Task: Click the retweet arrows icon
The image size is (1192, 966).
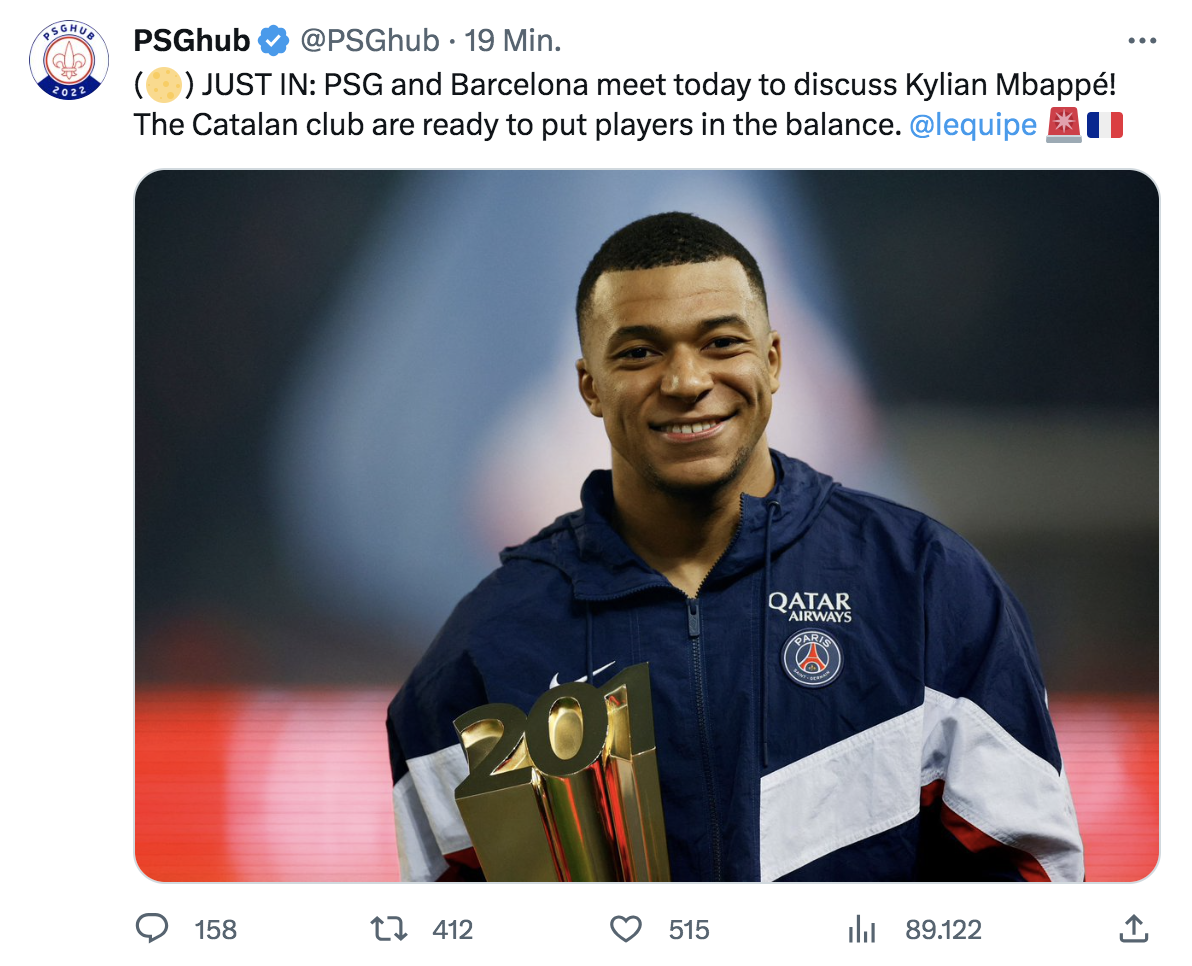Action: coord(389,929)
